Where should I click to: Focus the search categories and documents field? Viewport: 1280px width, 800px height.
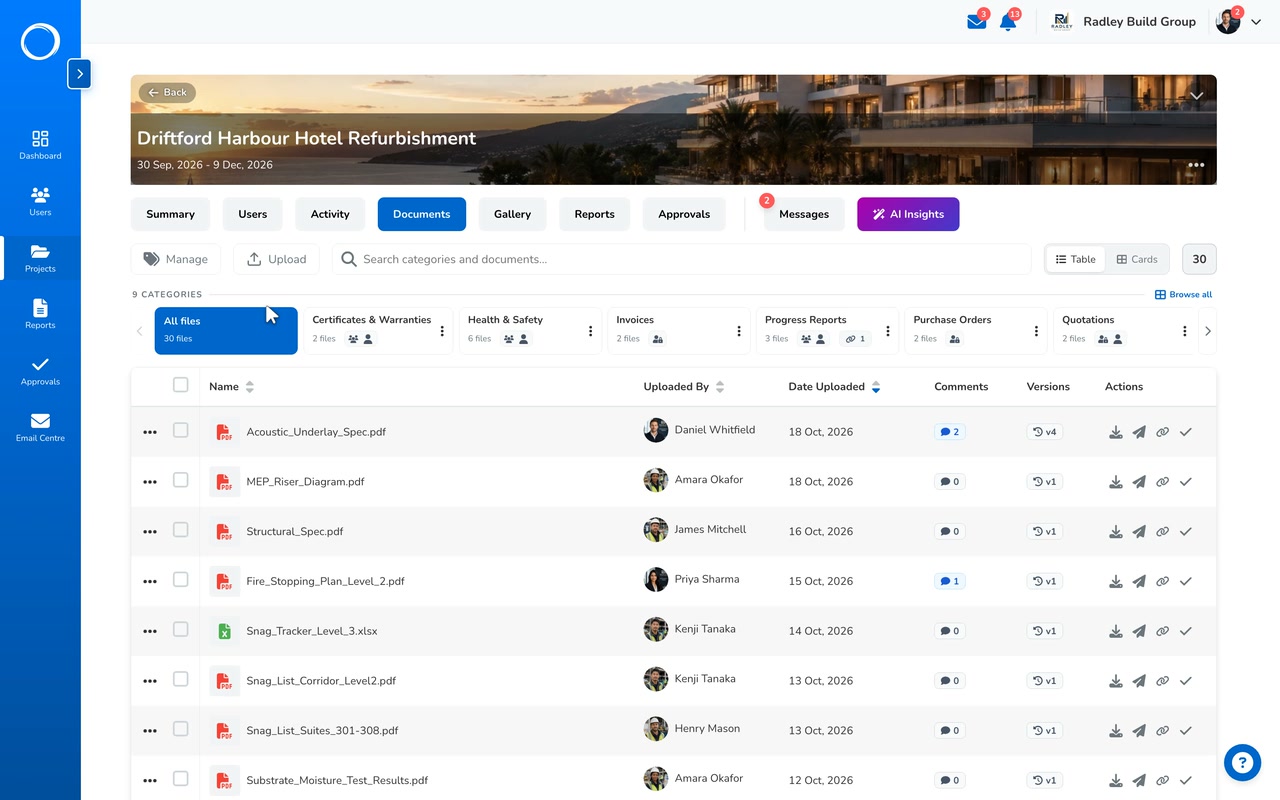click(681, 259)
